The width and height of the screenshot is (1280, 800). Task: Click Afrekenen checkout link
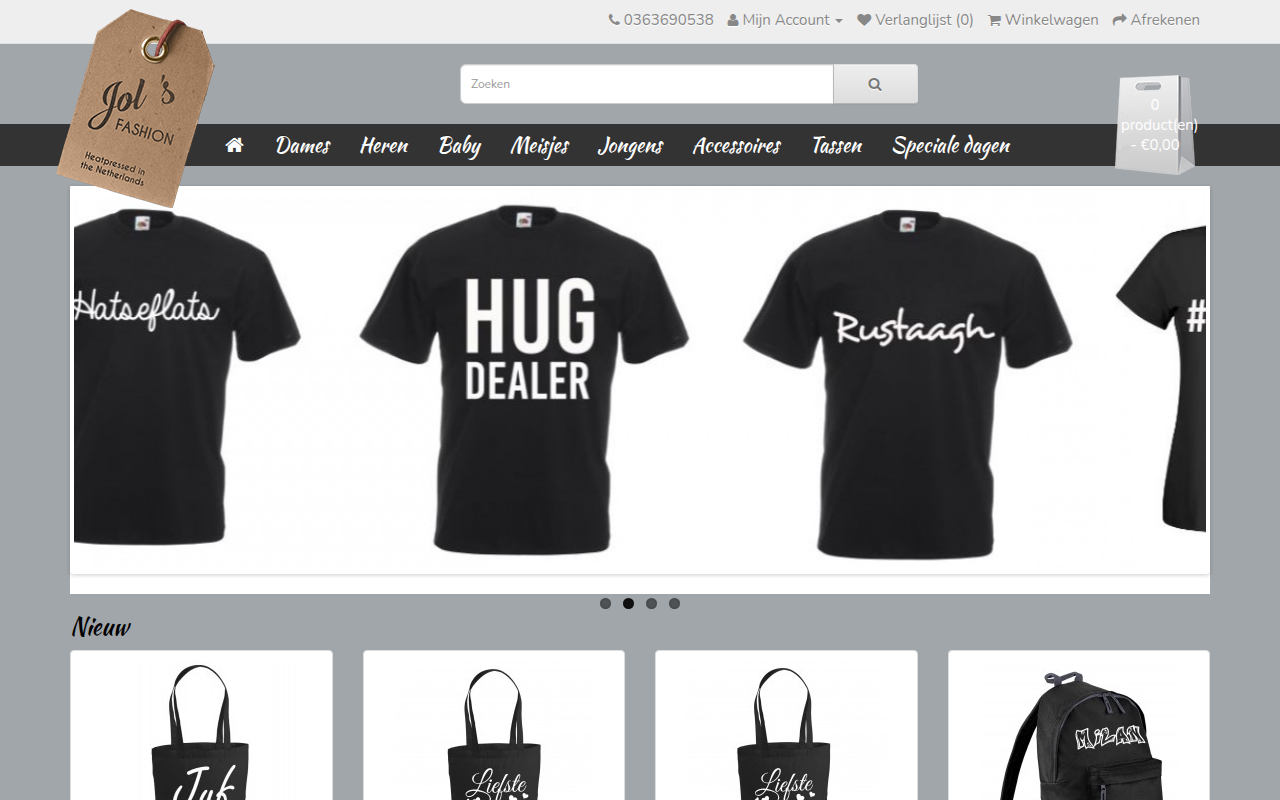[x=1156, y=20]
